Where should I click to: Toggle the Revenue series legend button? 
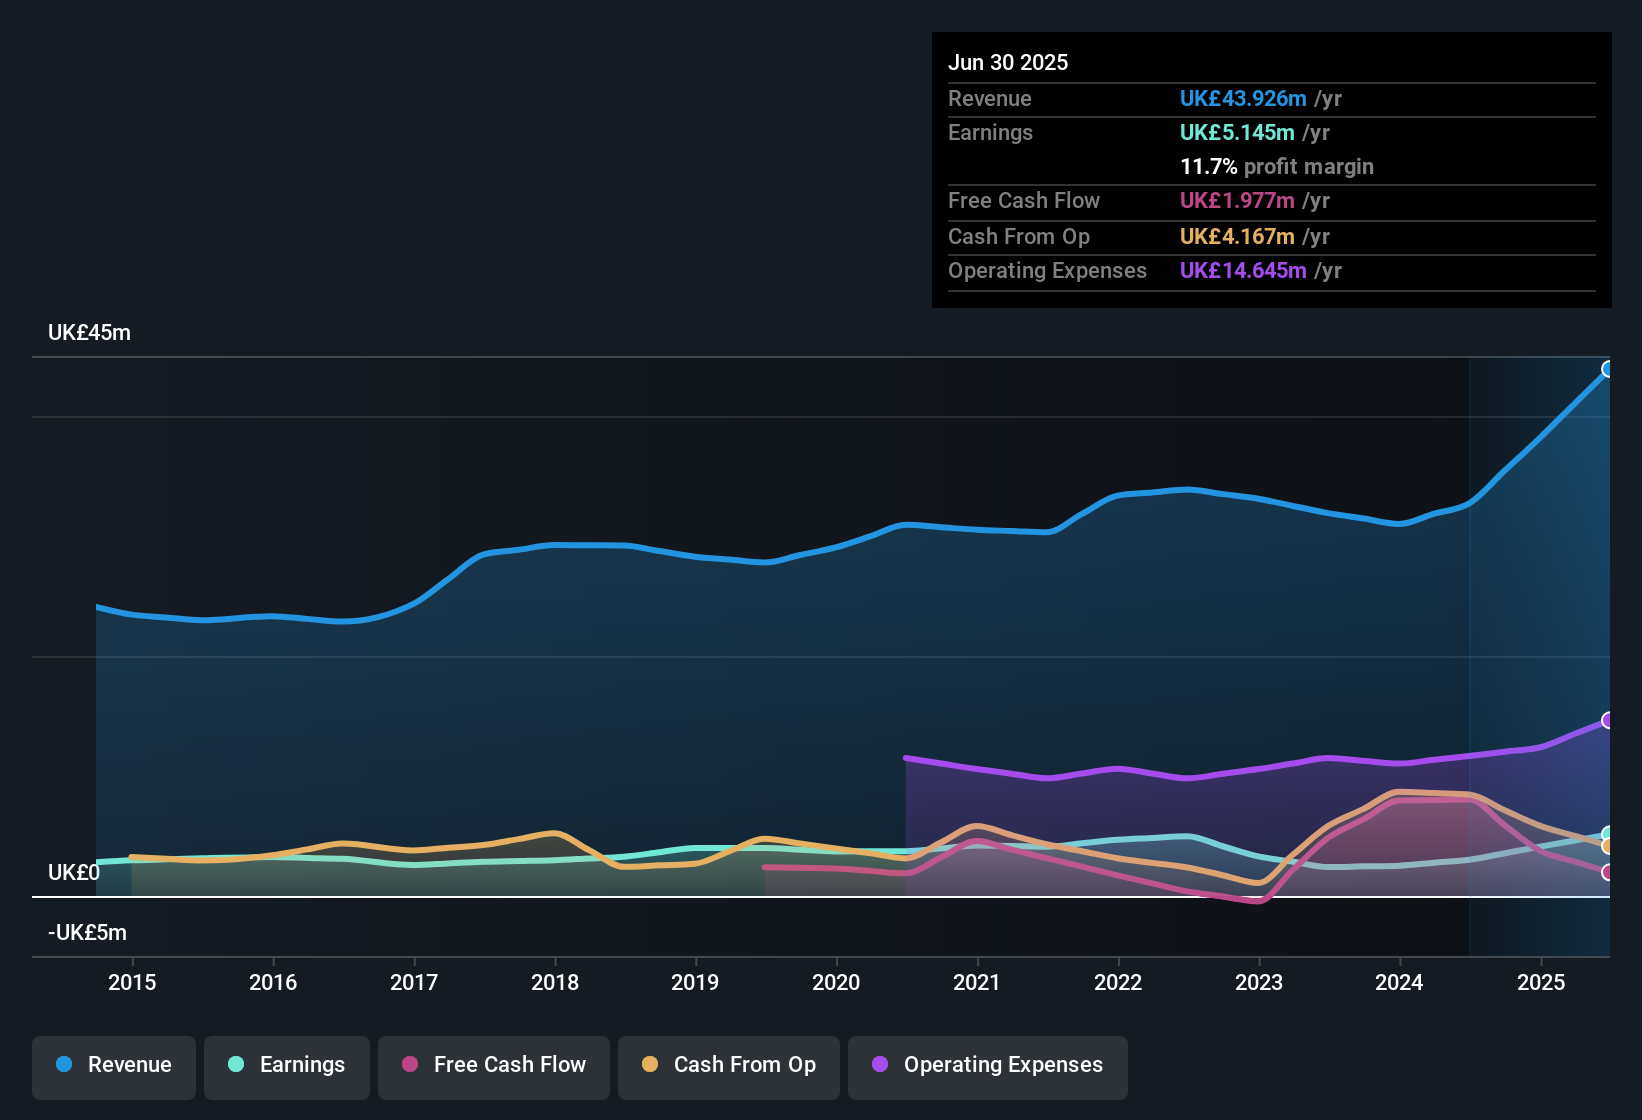114,1065
